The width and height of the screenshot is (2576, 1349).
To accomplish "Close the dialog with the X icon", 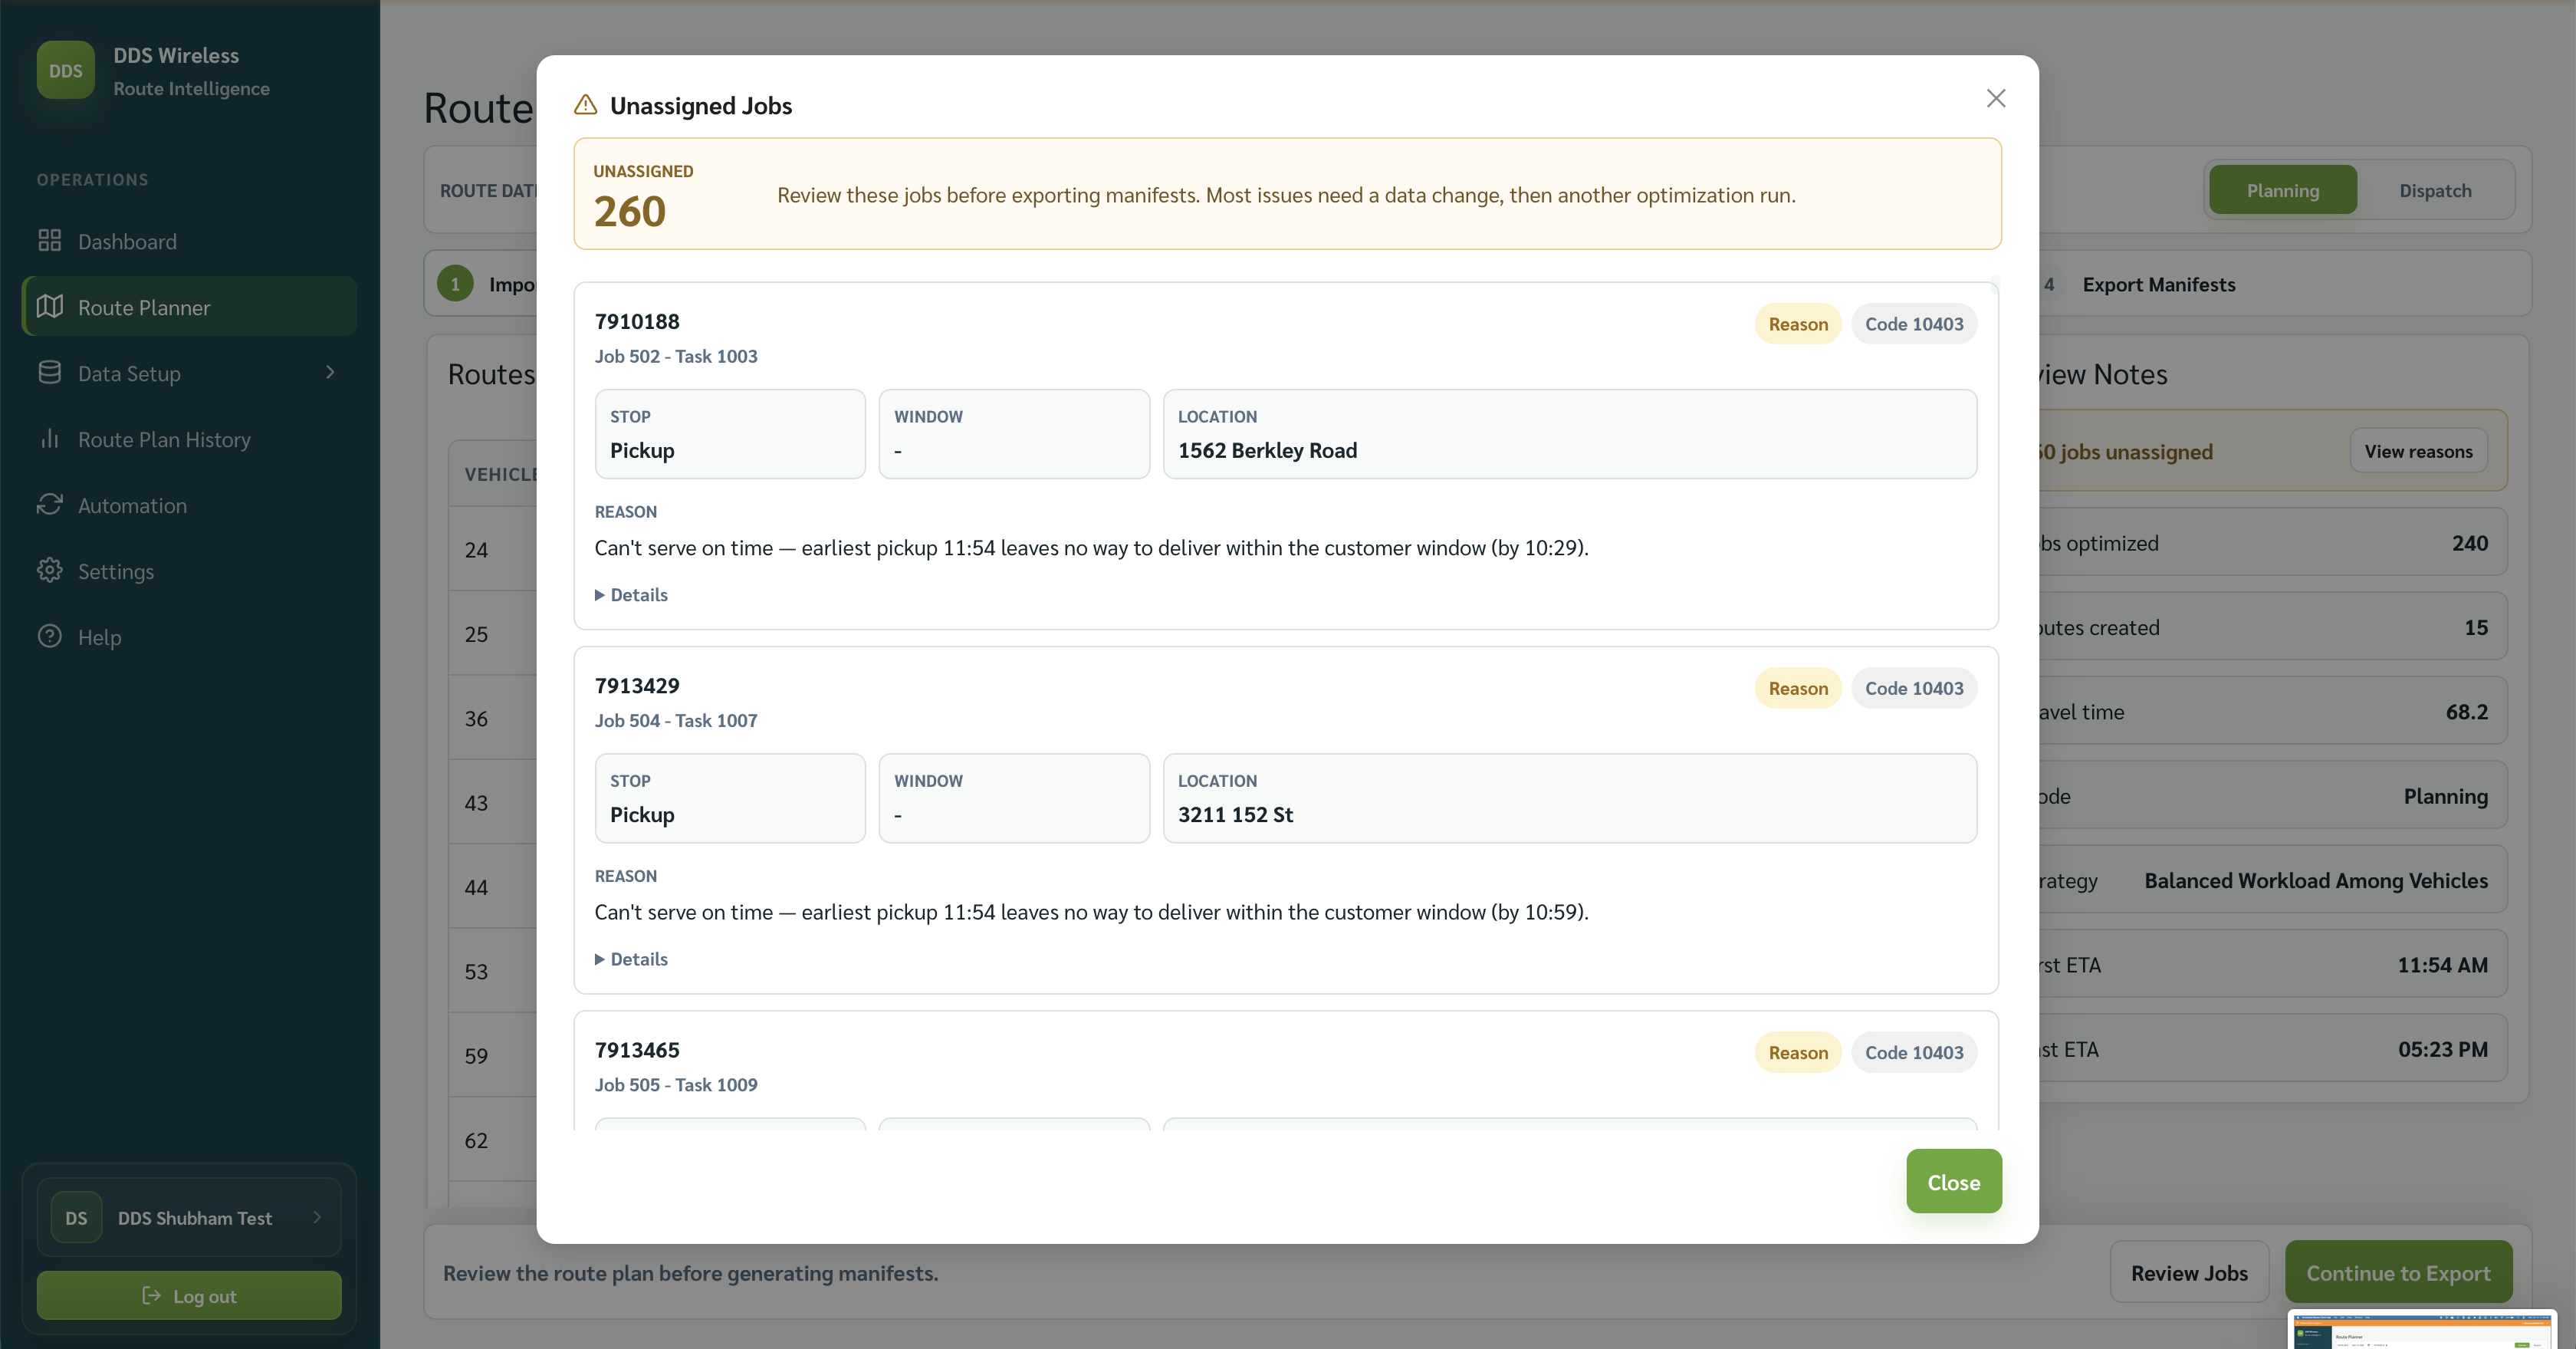I will click(x=1996, y=98).
